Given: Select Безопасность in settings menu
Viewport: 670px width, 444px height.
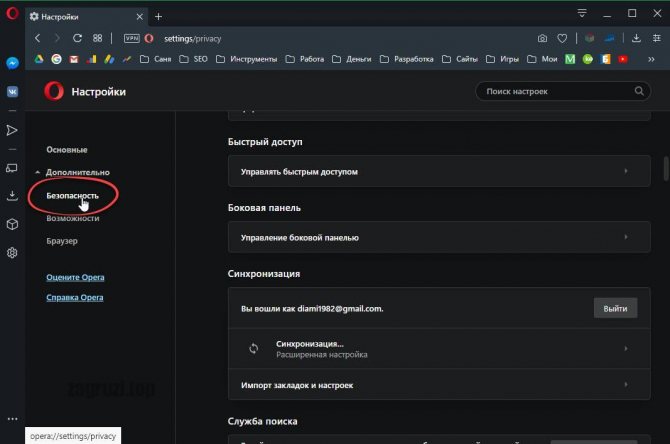Looking at the screenshot, I should (x=72, y=195).
